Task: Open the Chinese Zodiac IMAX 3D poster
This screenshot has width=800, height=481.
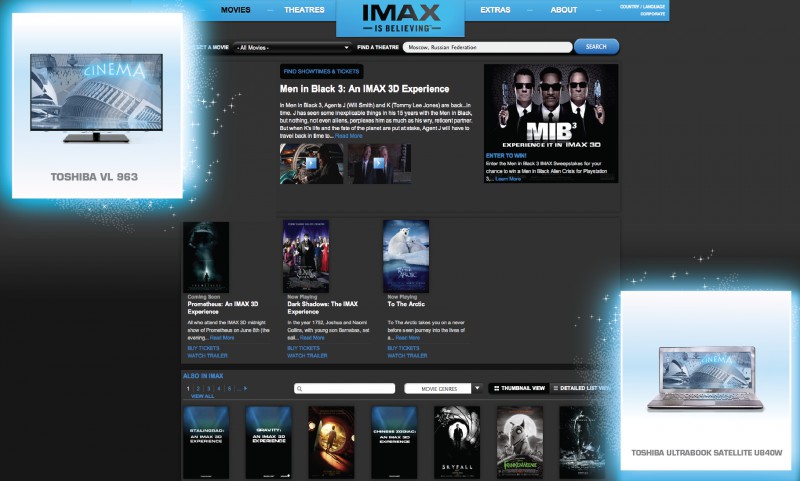Action: tap(394, 442)
